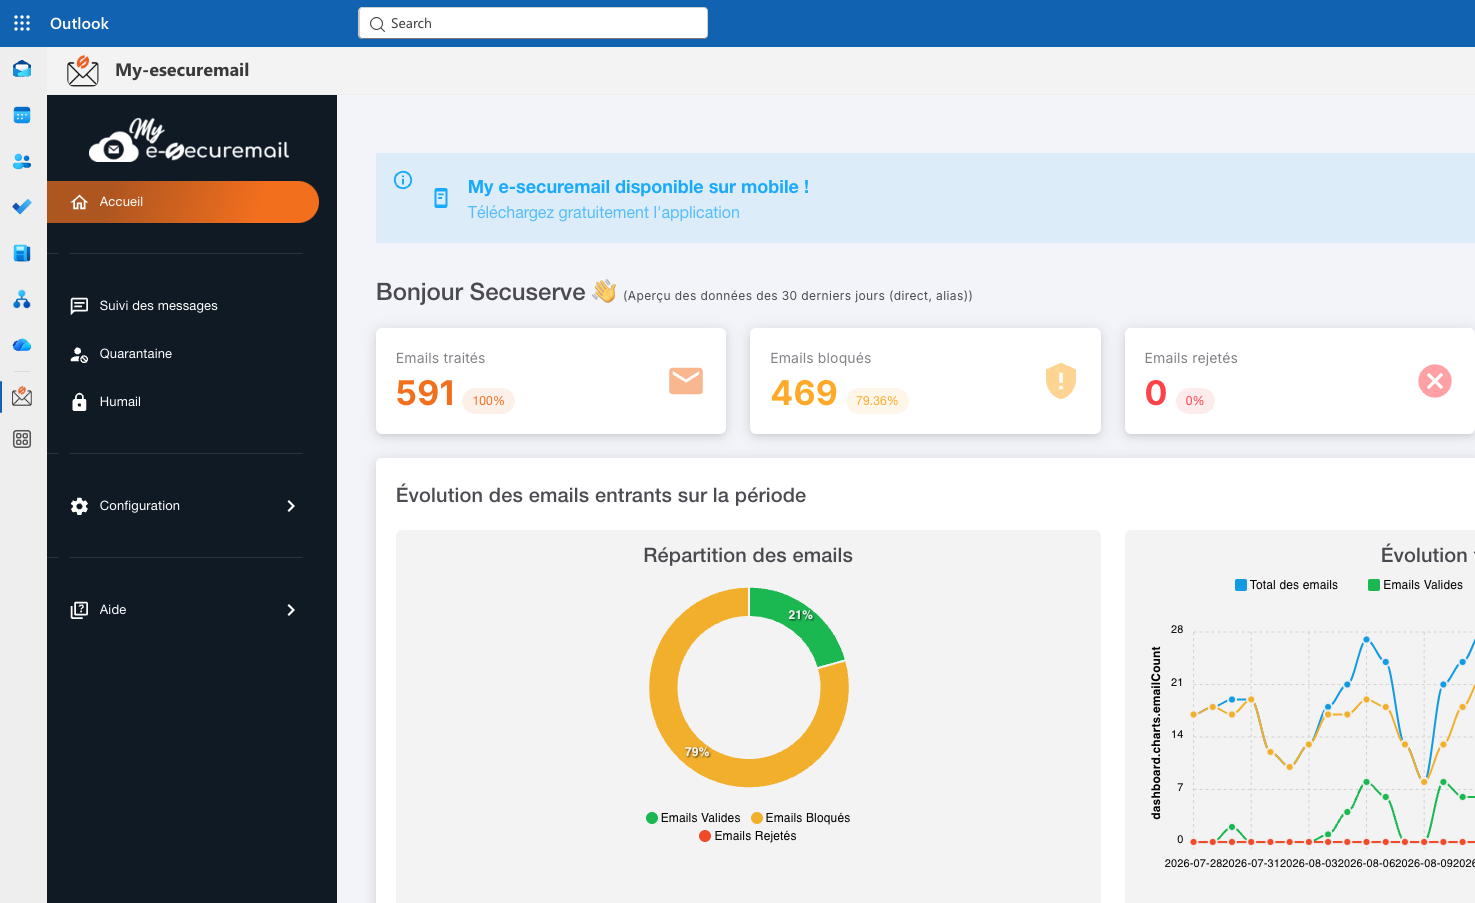
Task: Click the envelope icon on Emails traités card
Action: pyautogui.click(x=686, y=381)
